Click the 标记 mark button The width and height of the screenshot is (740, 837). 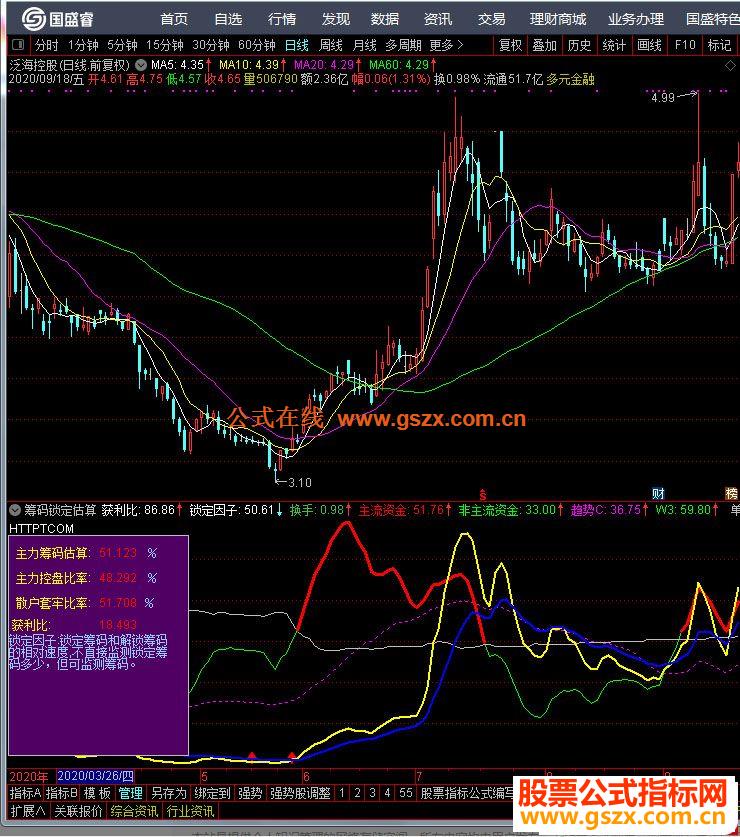(719, 45)
